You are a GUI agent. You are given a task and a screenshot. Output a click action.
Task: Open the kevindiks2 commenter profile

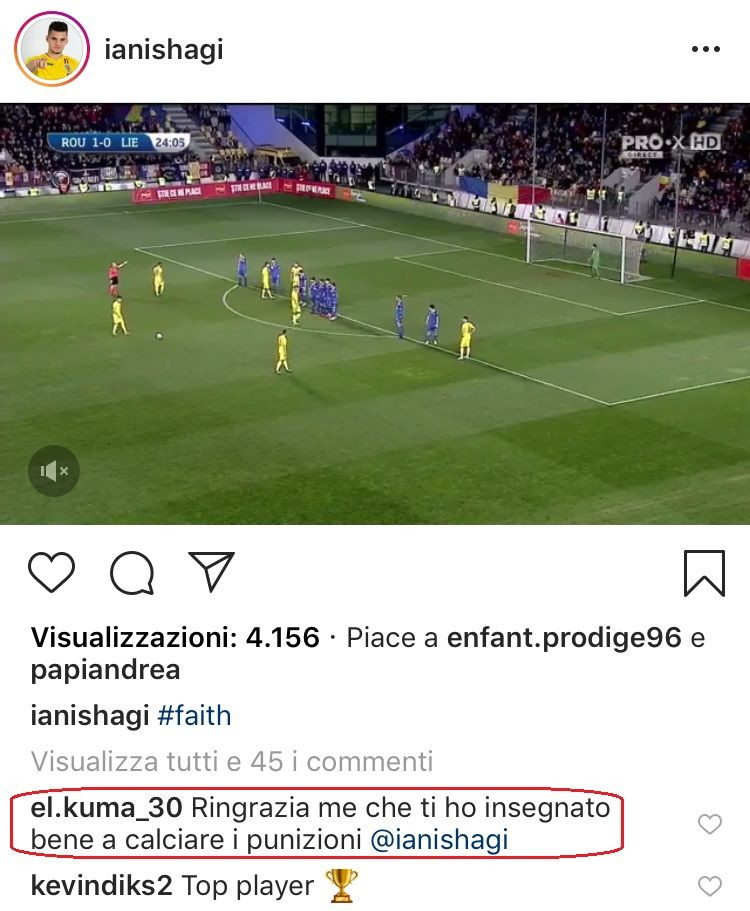point(102,886)
